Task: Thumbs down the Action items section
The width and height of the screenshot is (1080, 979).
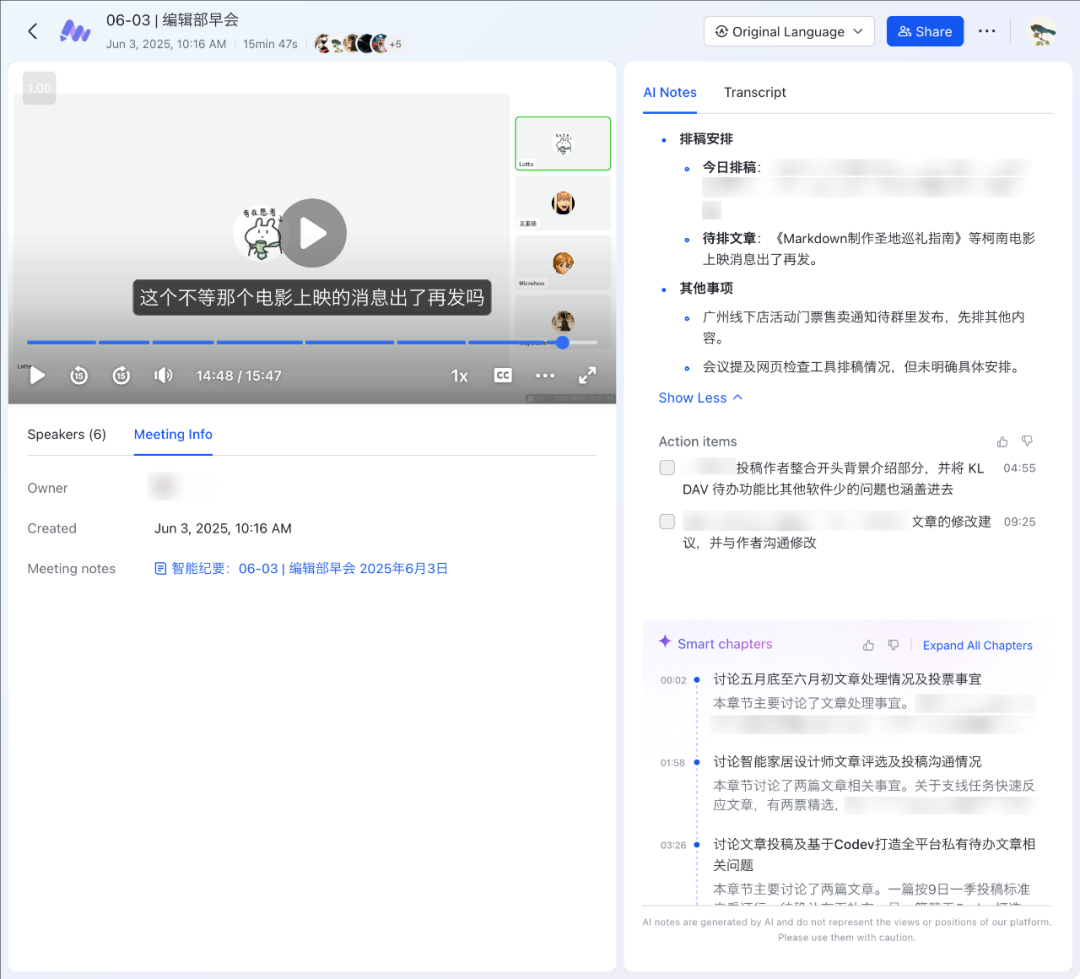Action: (1027, 441)
